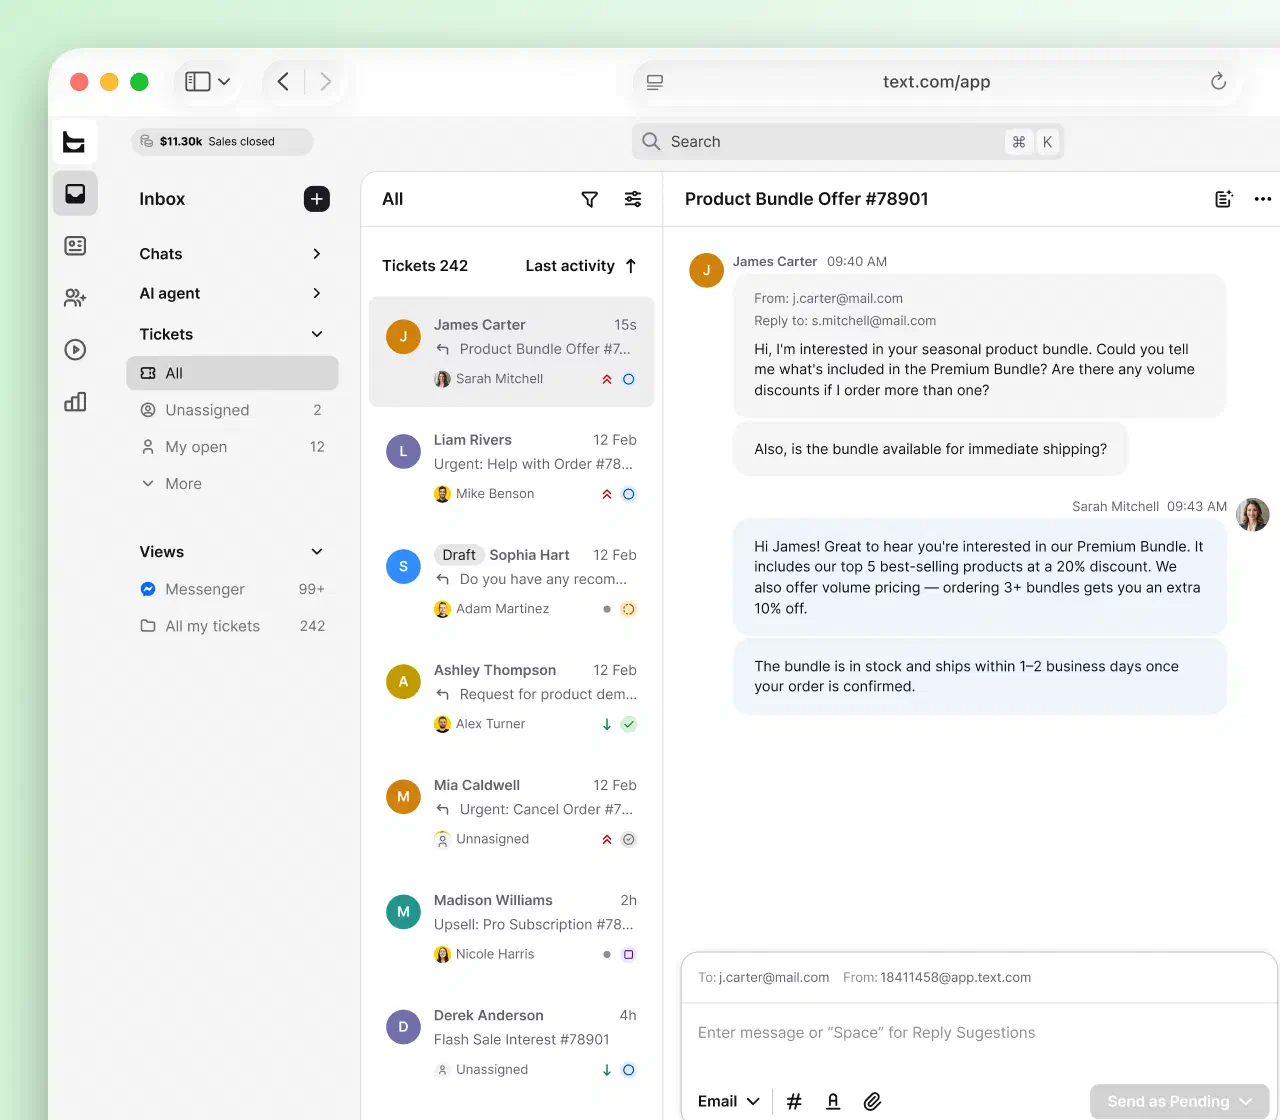
Task: Go back with browser back arrow
Action: pyautogui.click(x=283, y=82)
